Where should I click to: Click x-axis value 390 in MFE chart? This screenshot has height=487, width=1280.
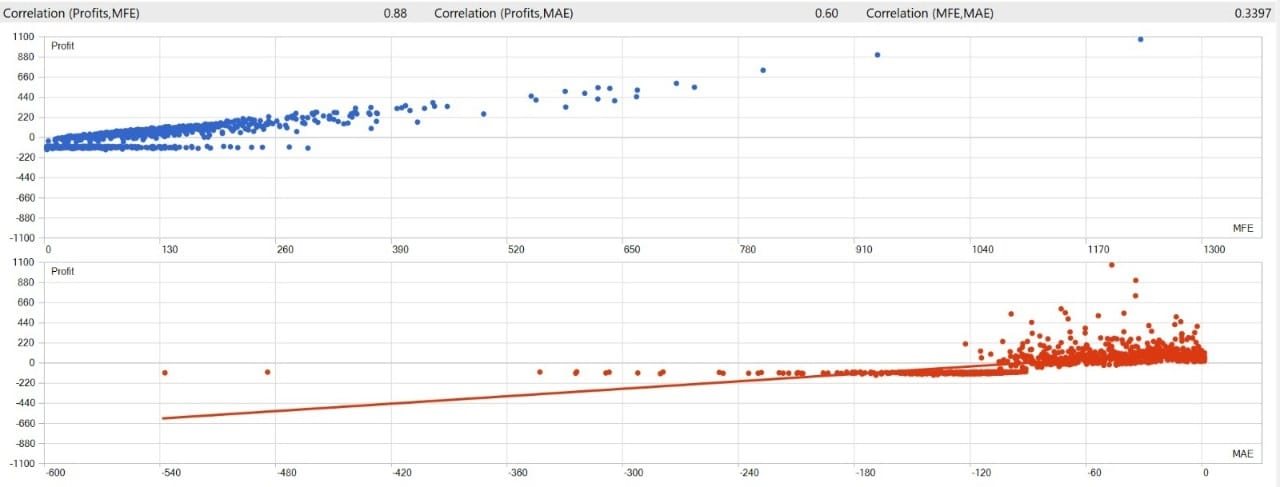pos(401,248)
